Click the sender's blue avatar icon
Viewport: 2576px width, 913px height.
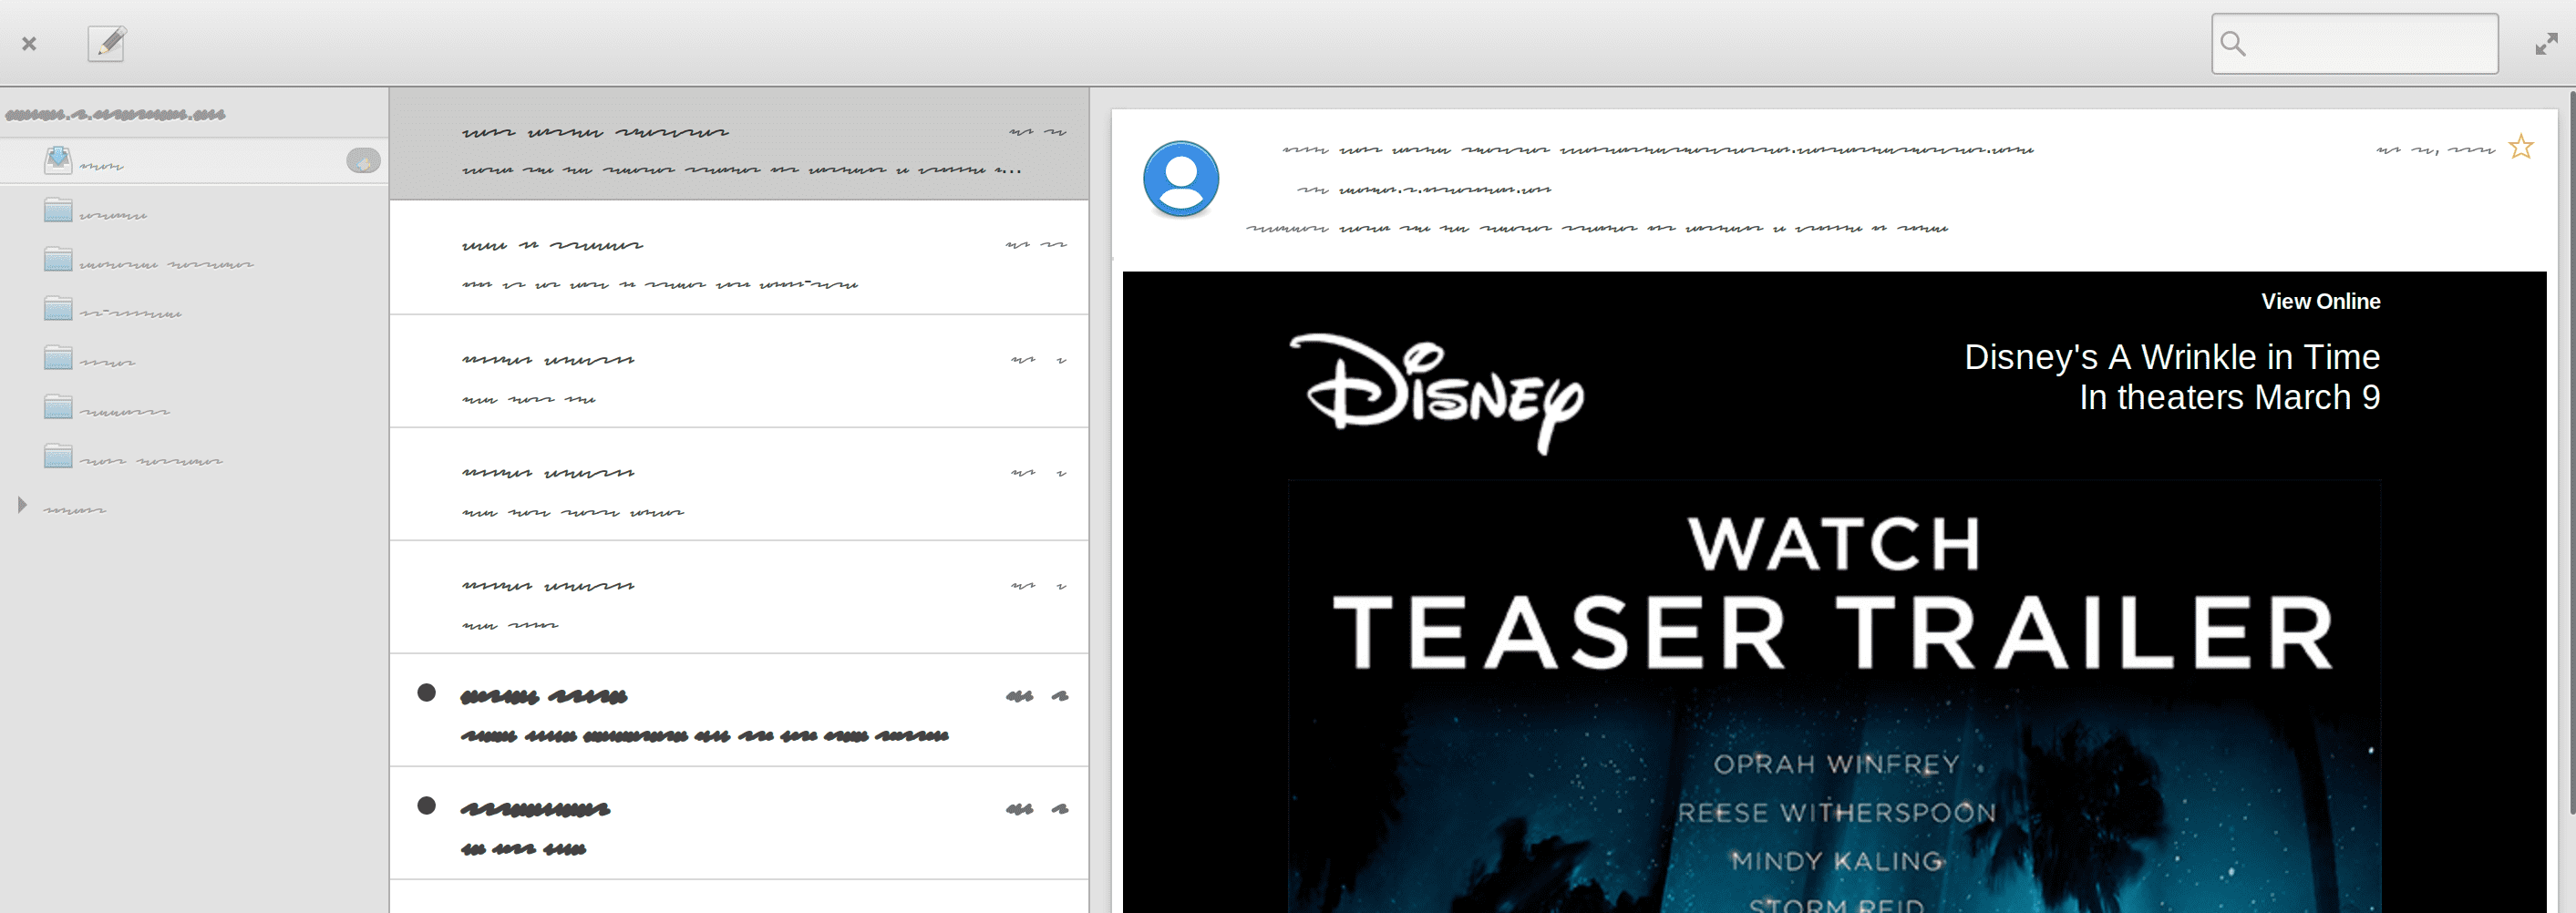click(x=1181, y=179)
